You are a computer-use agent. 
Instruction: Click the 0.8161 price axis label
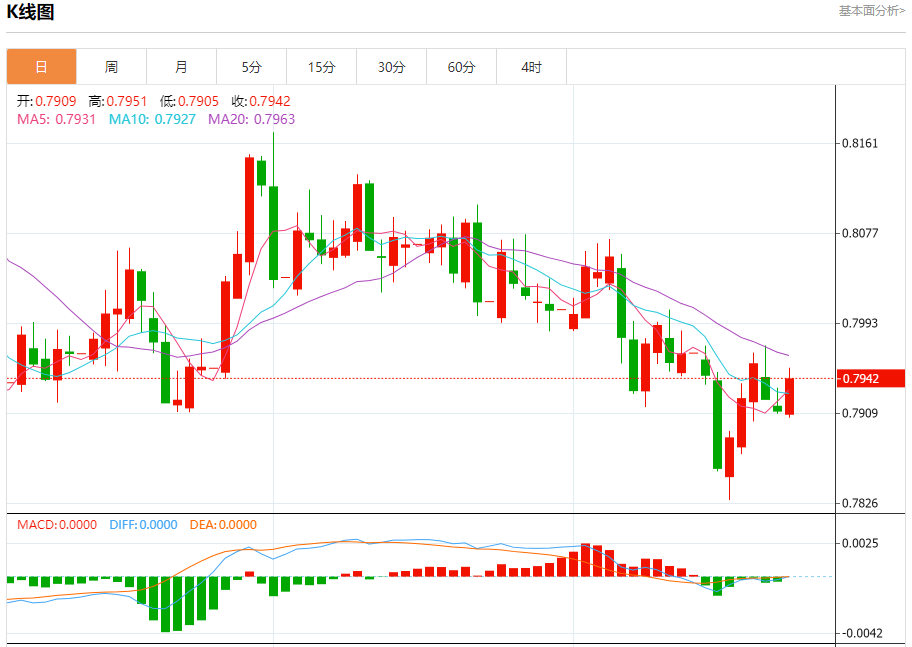pyautogui.click(x=860, y=143)
